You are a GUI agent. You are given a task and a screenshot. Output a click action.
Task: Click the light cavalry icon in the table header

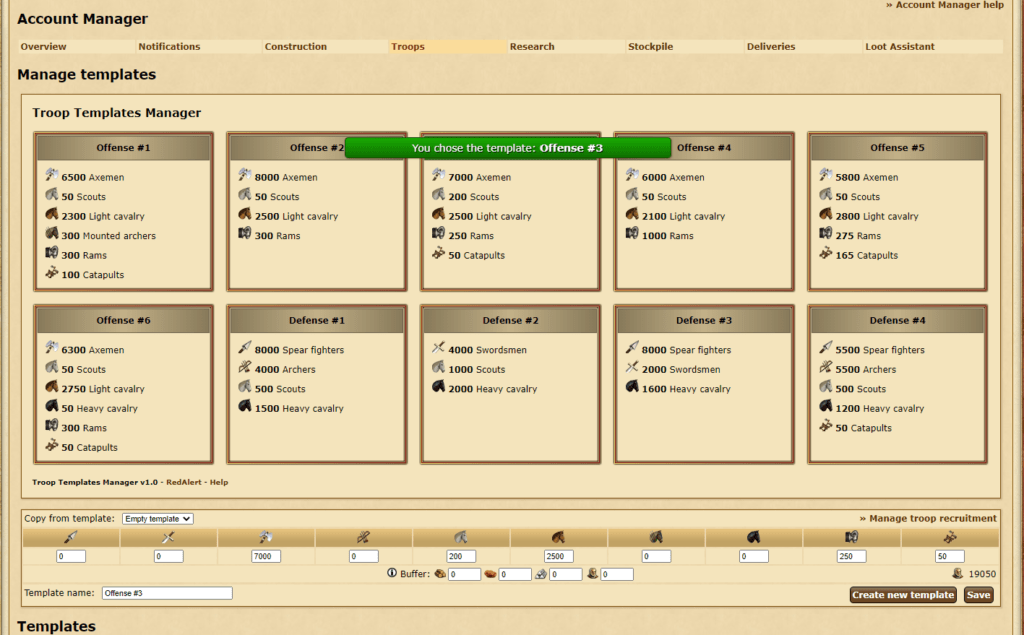[x=558, y=537]
